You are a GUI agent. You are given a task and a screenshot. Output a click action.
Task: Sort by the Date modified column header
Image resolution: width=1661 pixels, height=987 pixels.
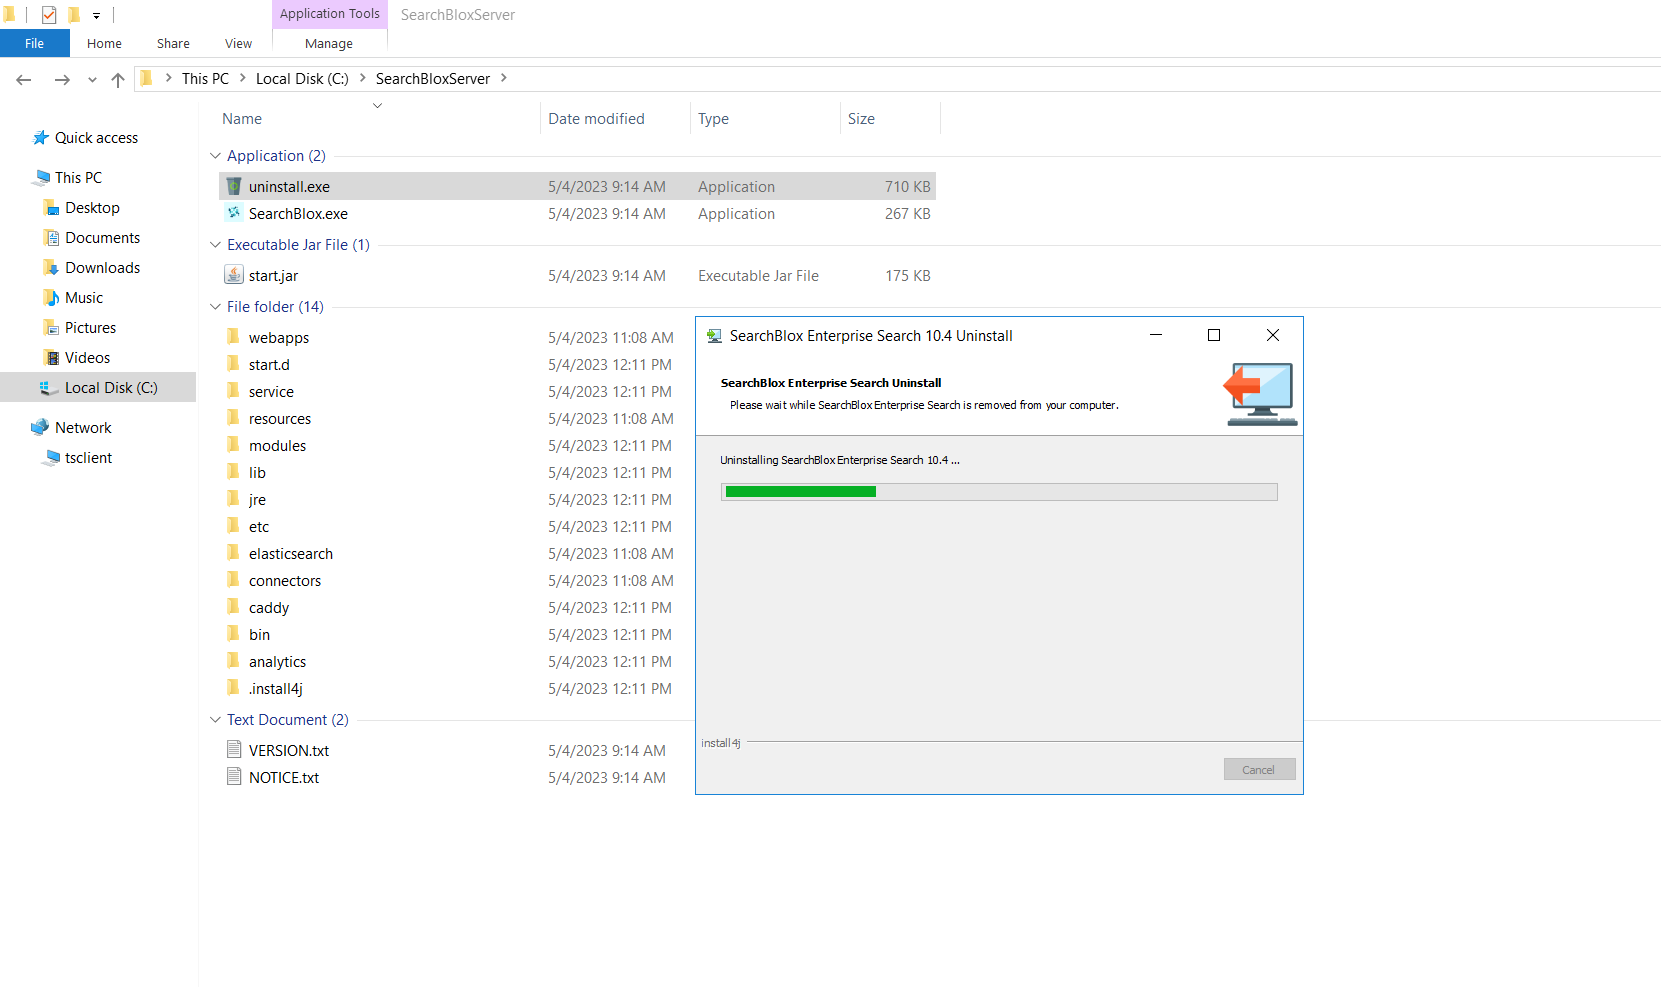click(x=596, y=118)
